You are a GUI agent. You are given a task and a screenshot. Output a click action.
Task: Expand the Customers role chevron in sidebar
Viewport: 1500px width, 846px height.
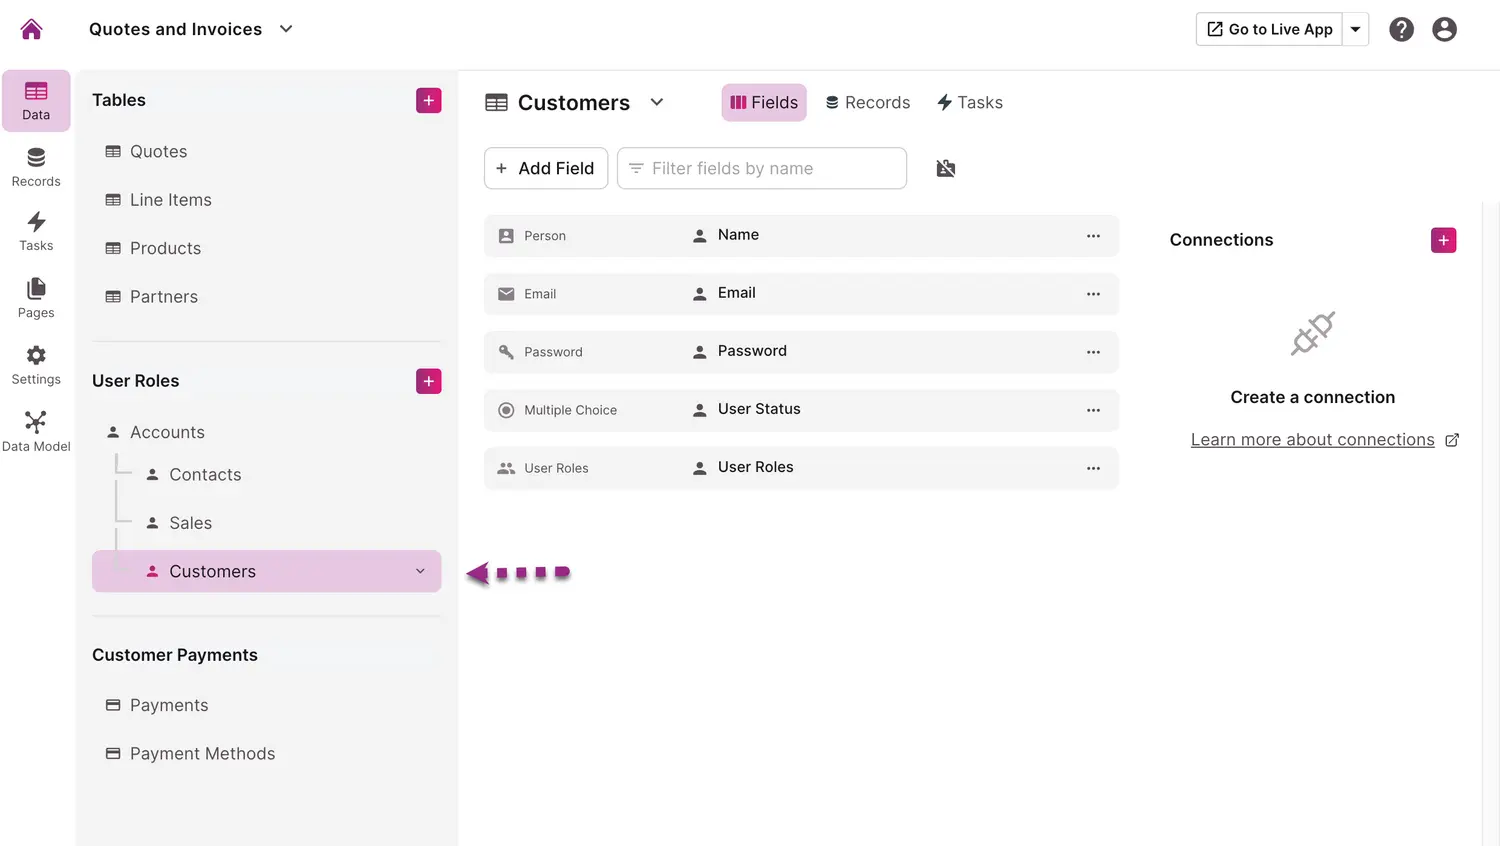point(420,571)
